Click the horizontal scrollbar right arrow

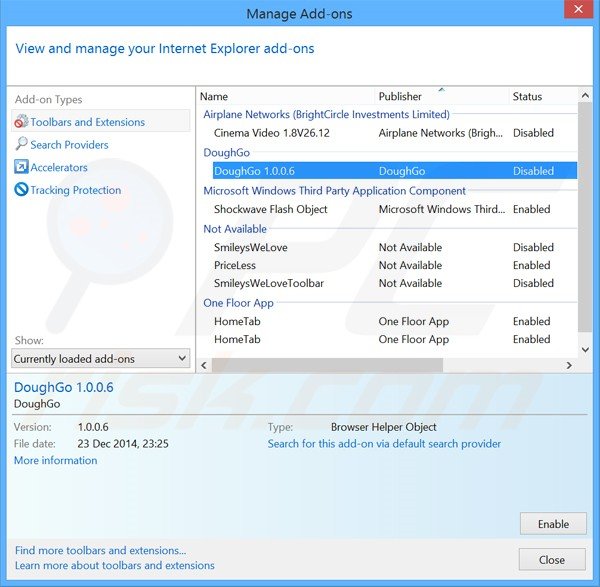569,365
